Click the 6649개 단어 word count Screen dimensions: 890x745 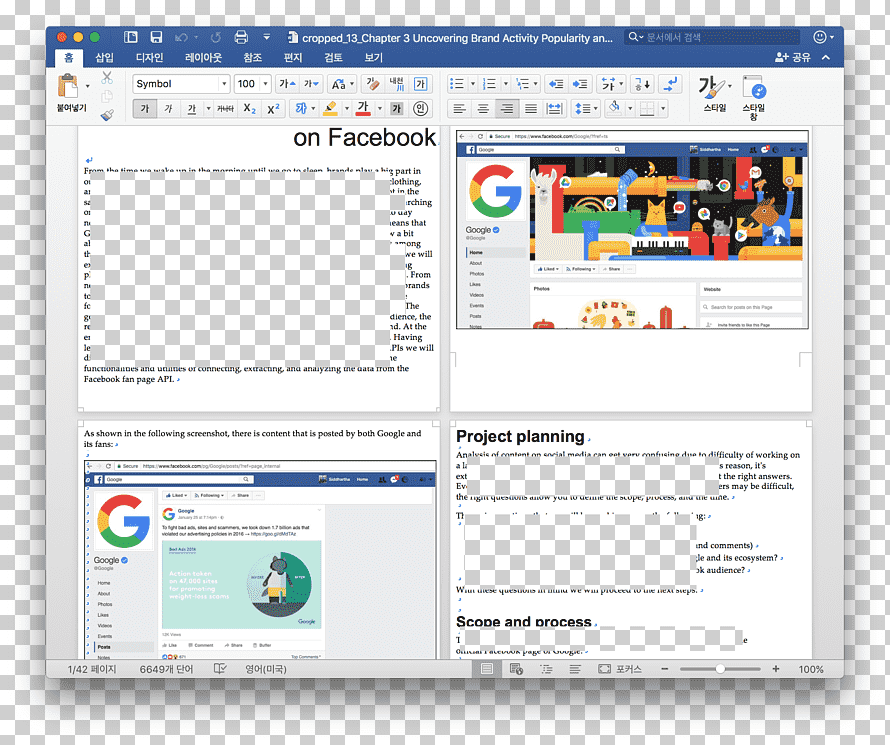166,669
